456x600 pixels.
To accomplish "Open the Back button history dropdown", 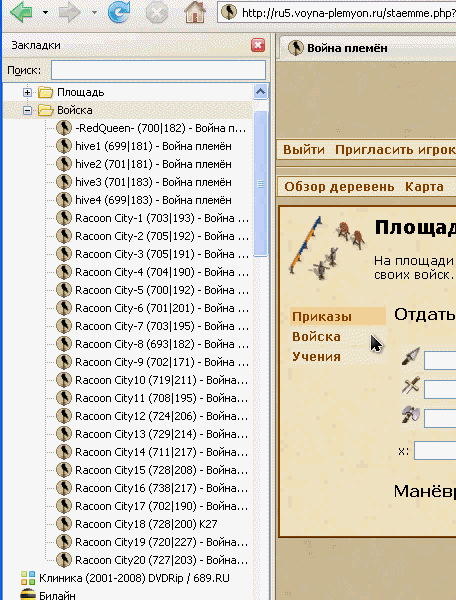I will [46, 13].
